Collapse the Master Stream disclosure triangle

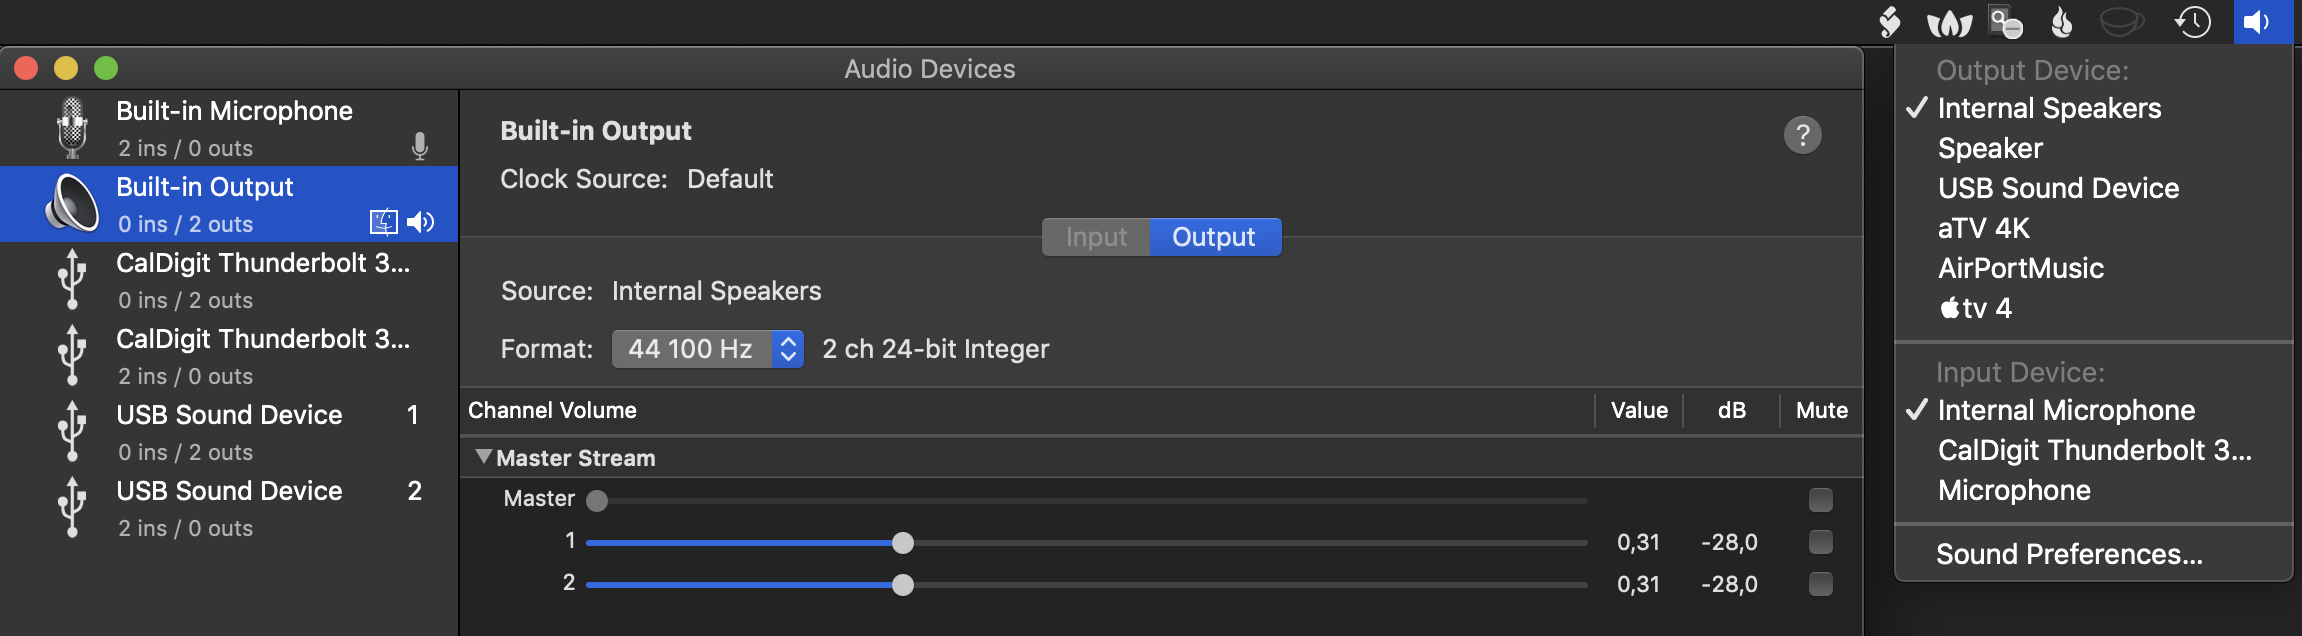pyautogui.click(x=484, y=457)
